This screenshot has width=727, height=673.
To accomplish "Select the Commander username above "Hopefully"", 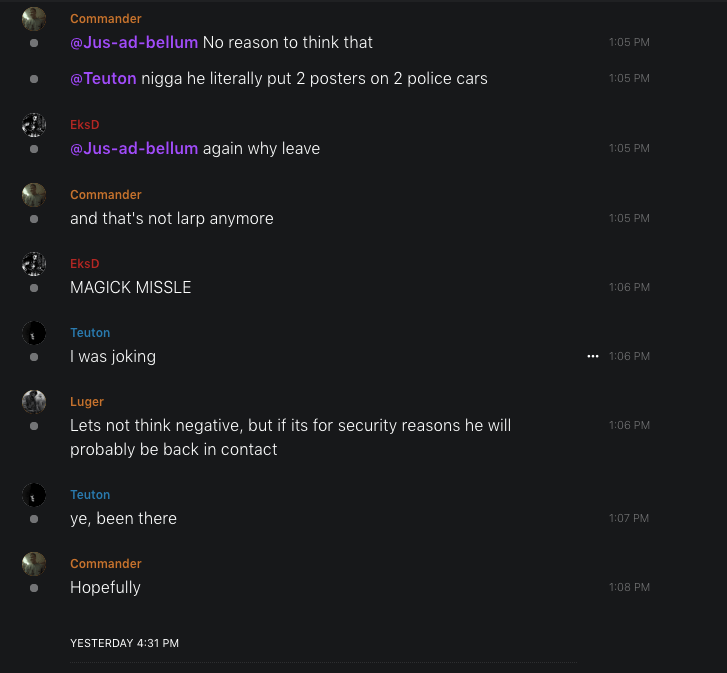I will (x=106, y=564).
